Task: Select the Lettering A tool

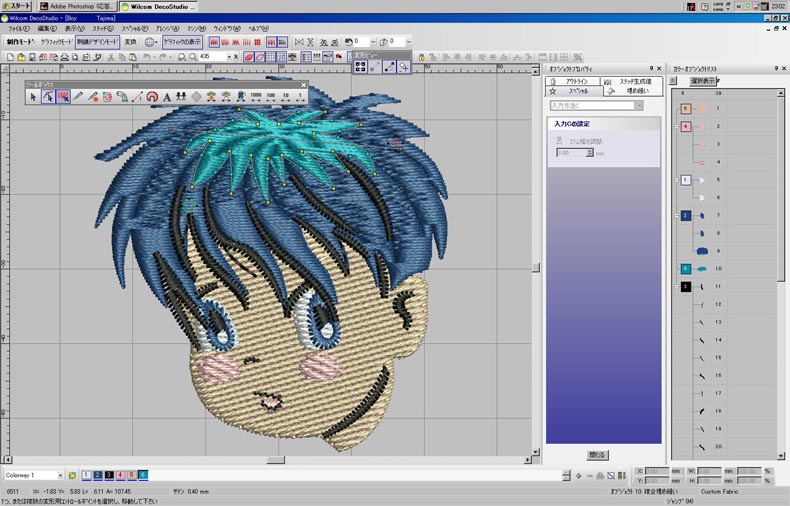Action: tap(167, 97)
